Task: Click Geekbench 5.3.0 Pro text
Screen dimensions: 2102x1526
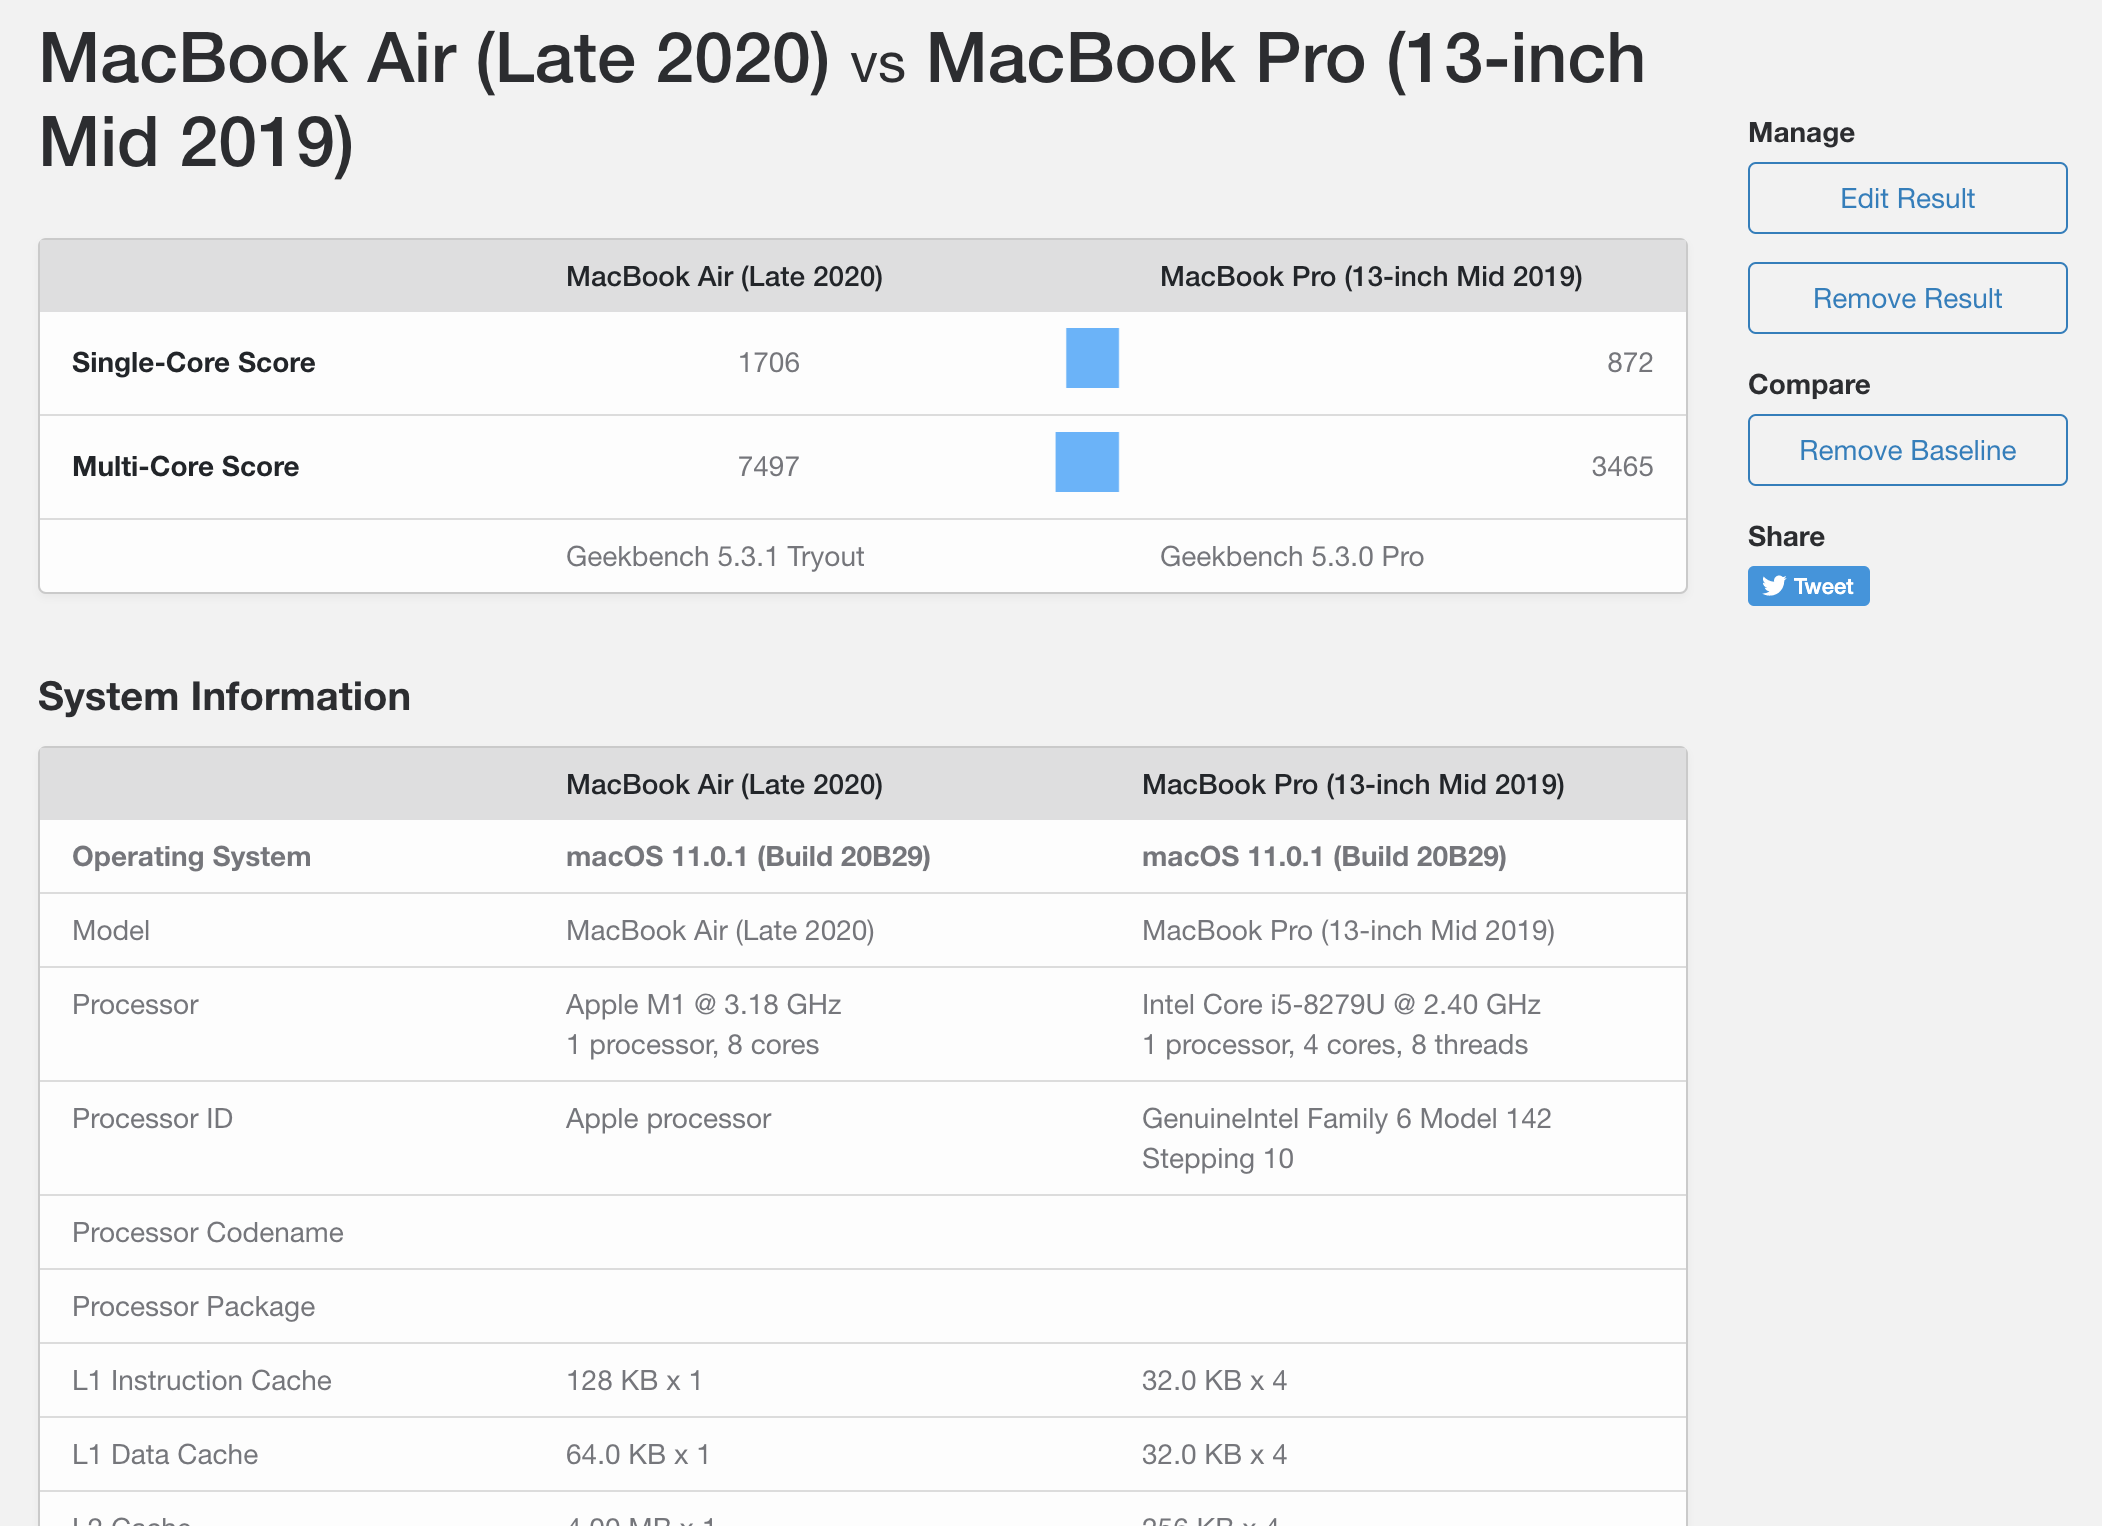Action: click(x=1291, y=557)
